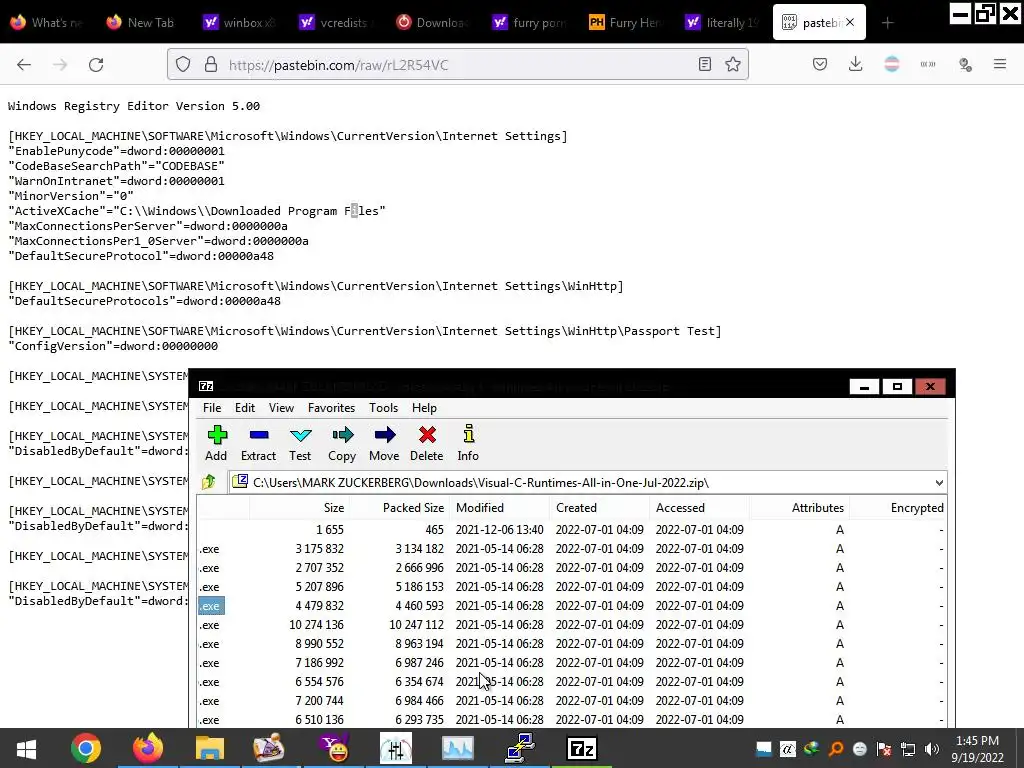Open the Edit menu in 7-Zip
This screenshot has height=768, width=1024.
pyautogui.click(x=245, y=408)
